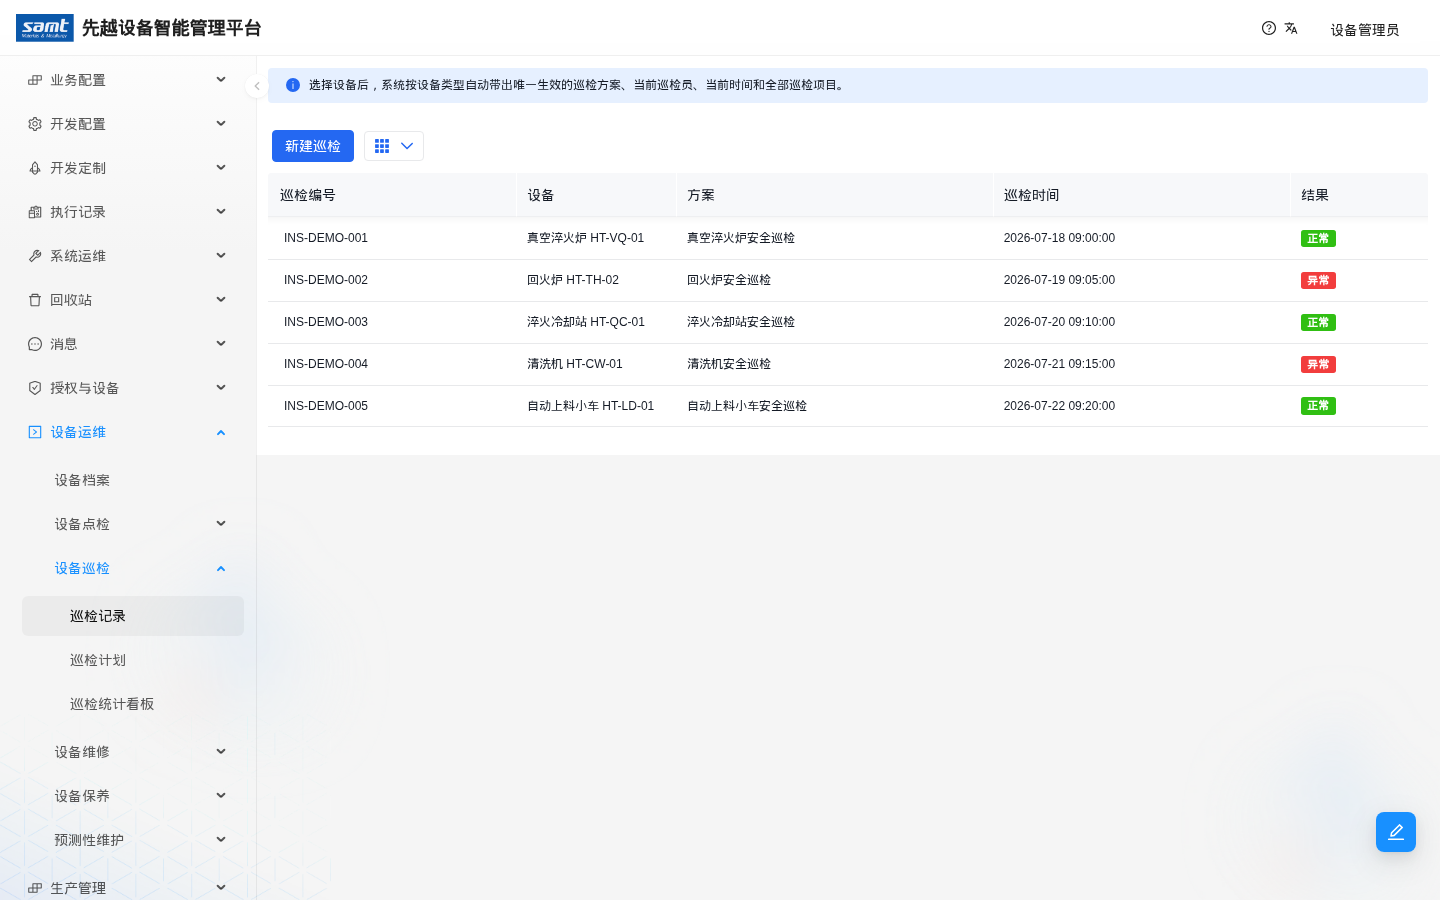Click the 结果 column header

click(x=1315, y=195)
